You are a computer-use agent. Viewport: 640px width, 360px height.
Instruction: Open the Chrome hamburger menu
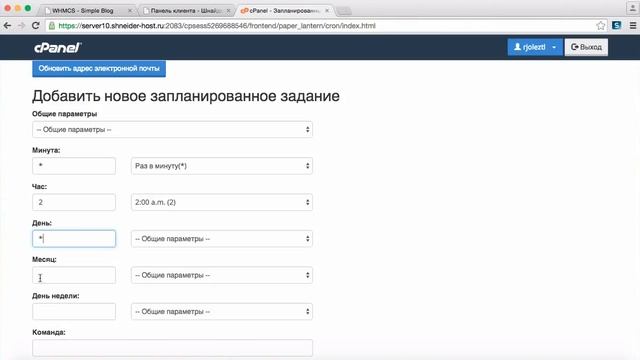(x=633, y=25)
